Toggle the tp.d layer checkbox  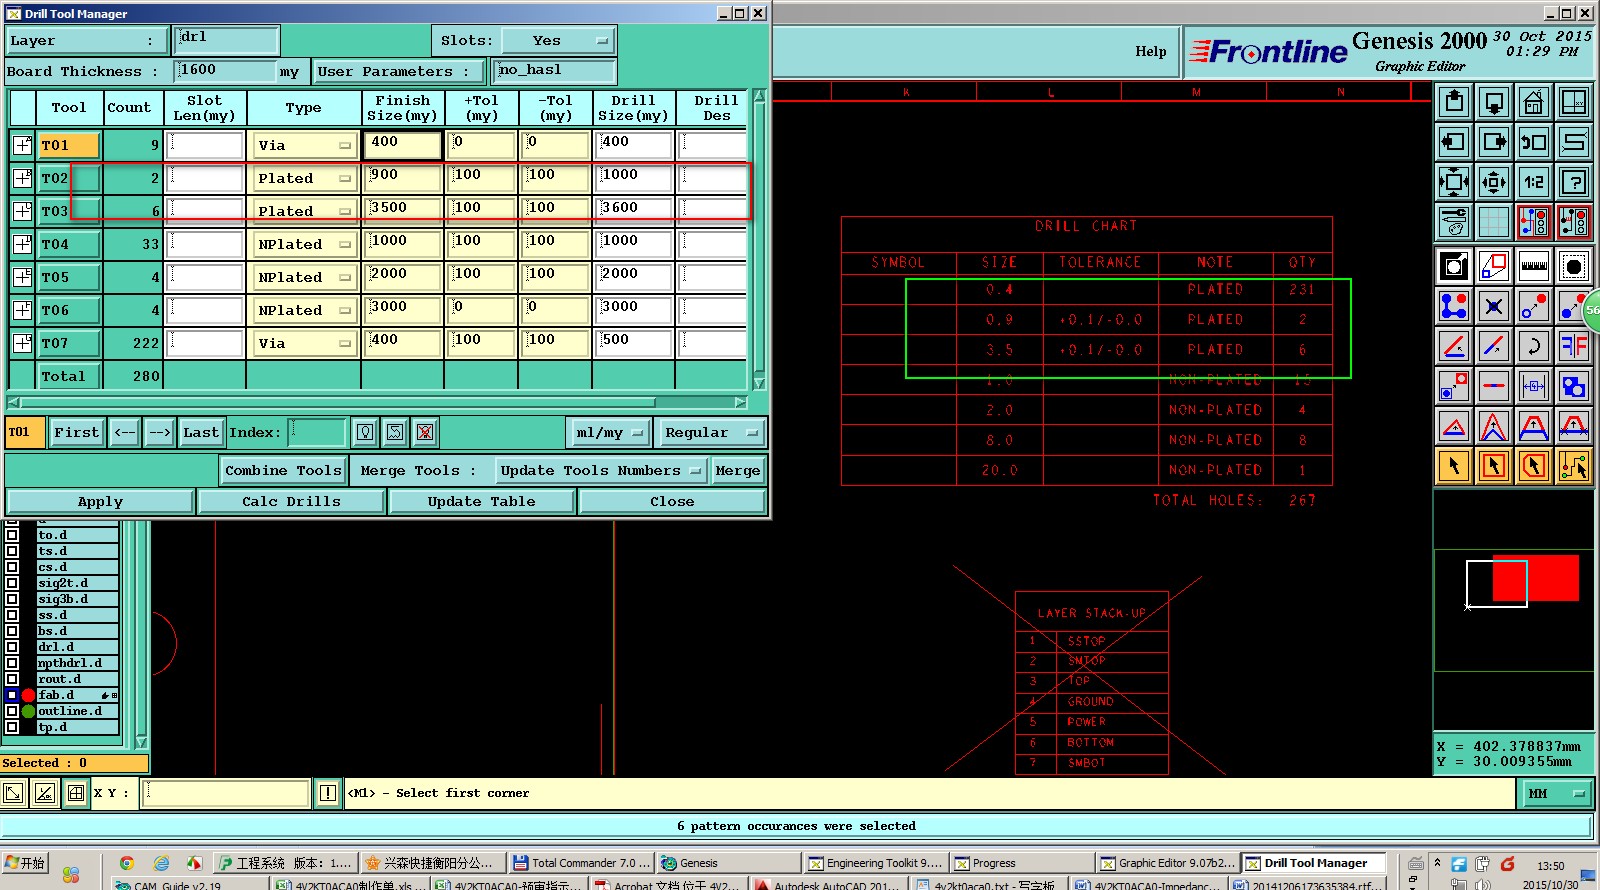pos(12,727)
